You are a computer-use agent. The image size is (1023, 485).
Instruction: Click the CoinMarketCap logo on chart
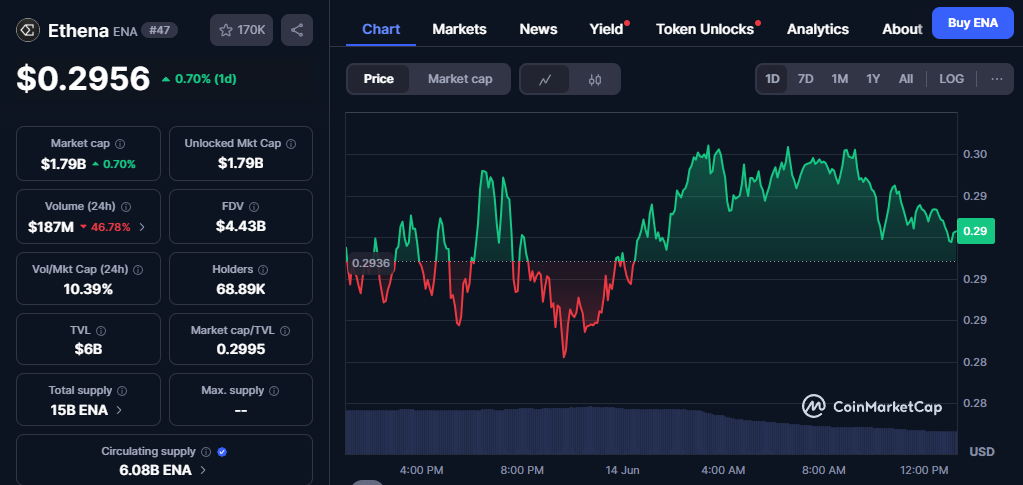pos(872,407)
